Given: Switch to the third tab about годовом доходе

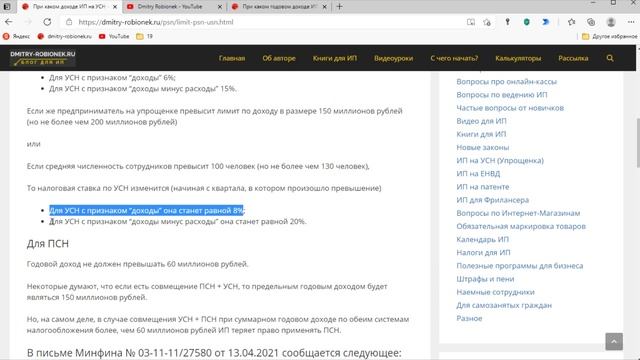Looking at the screenshot, I should pyautogui.click(x=279, y=7).
